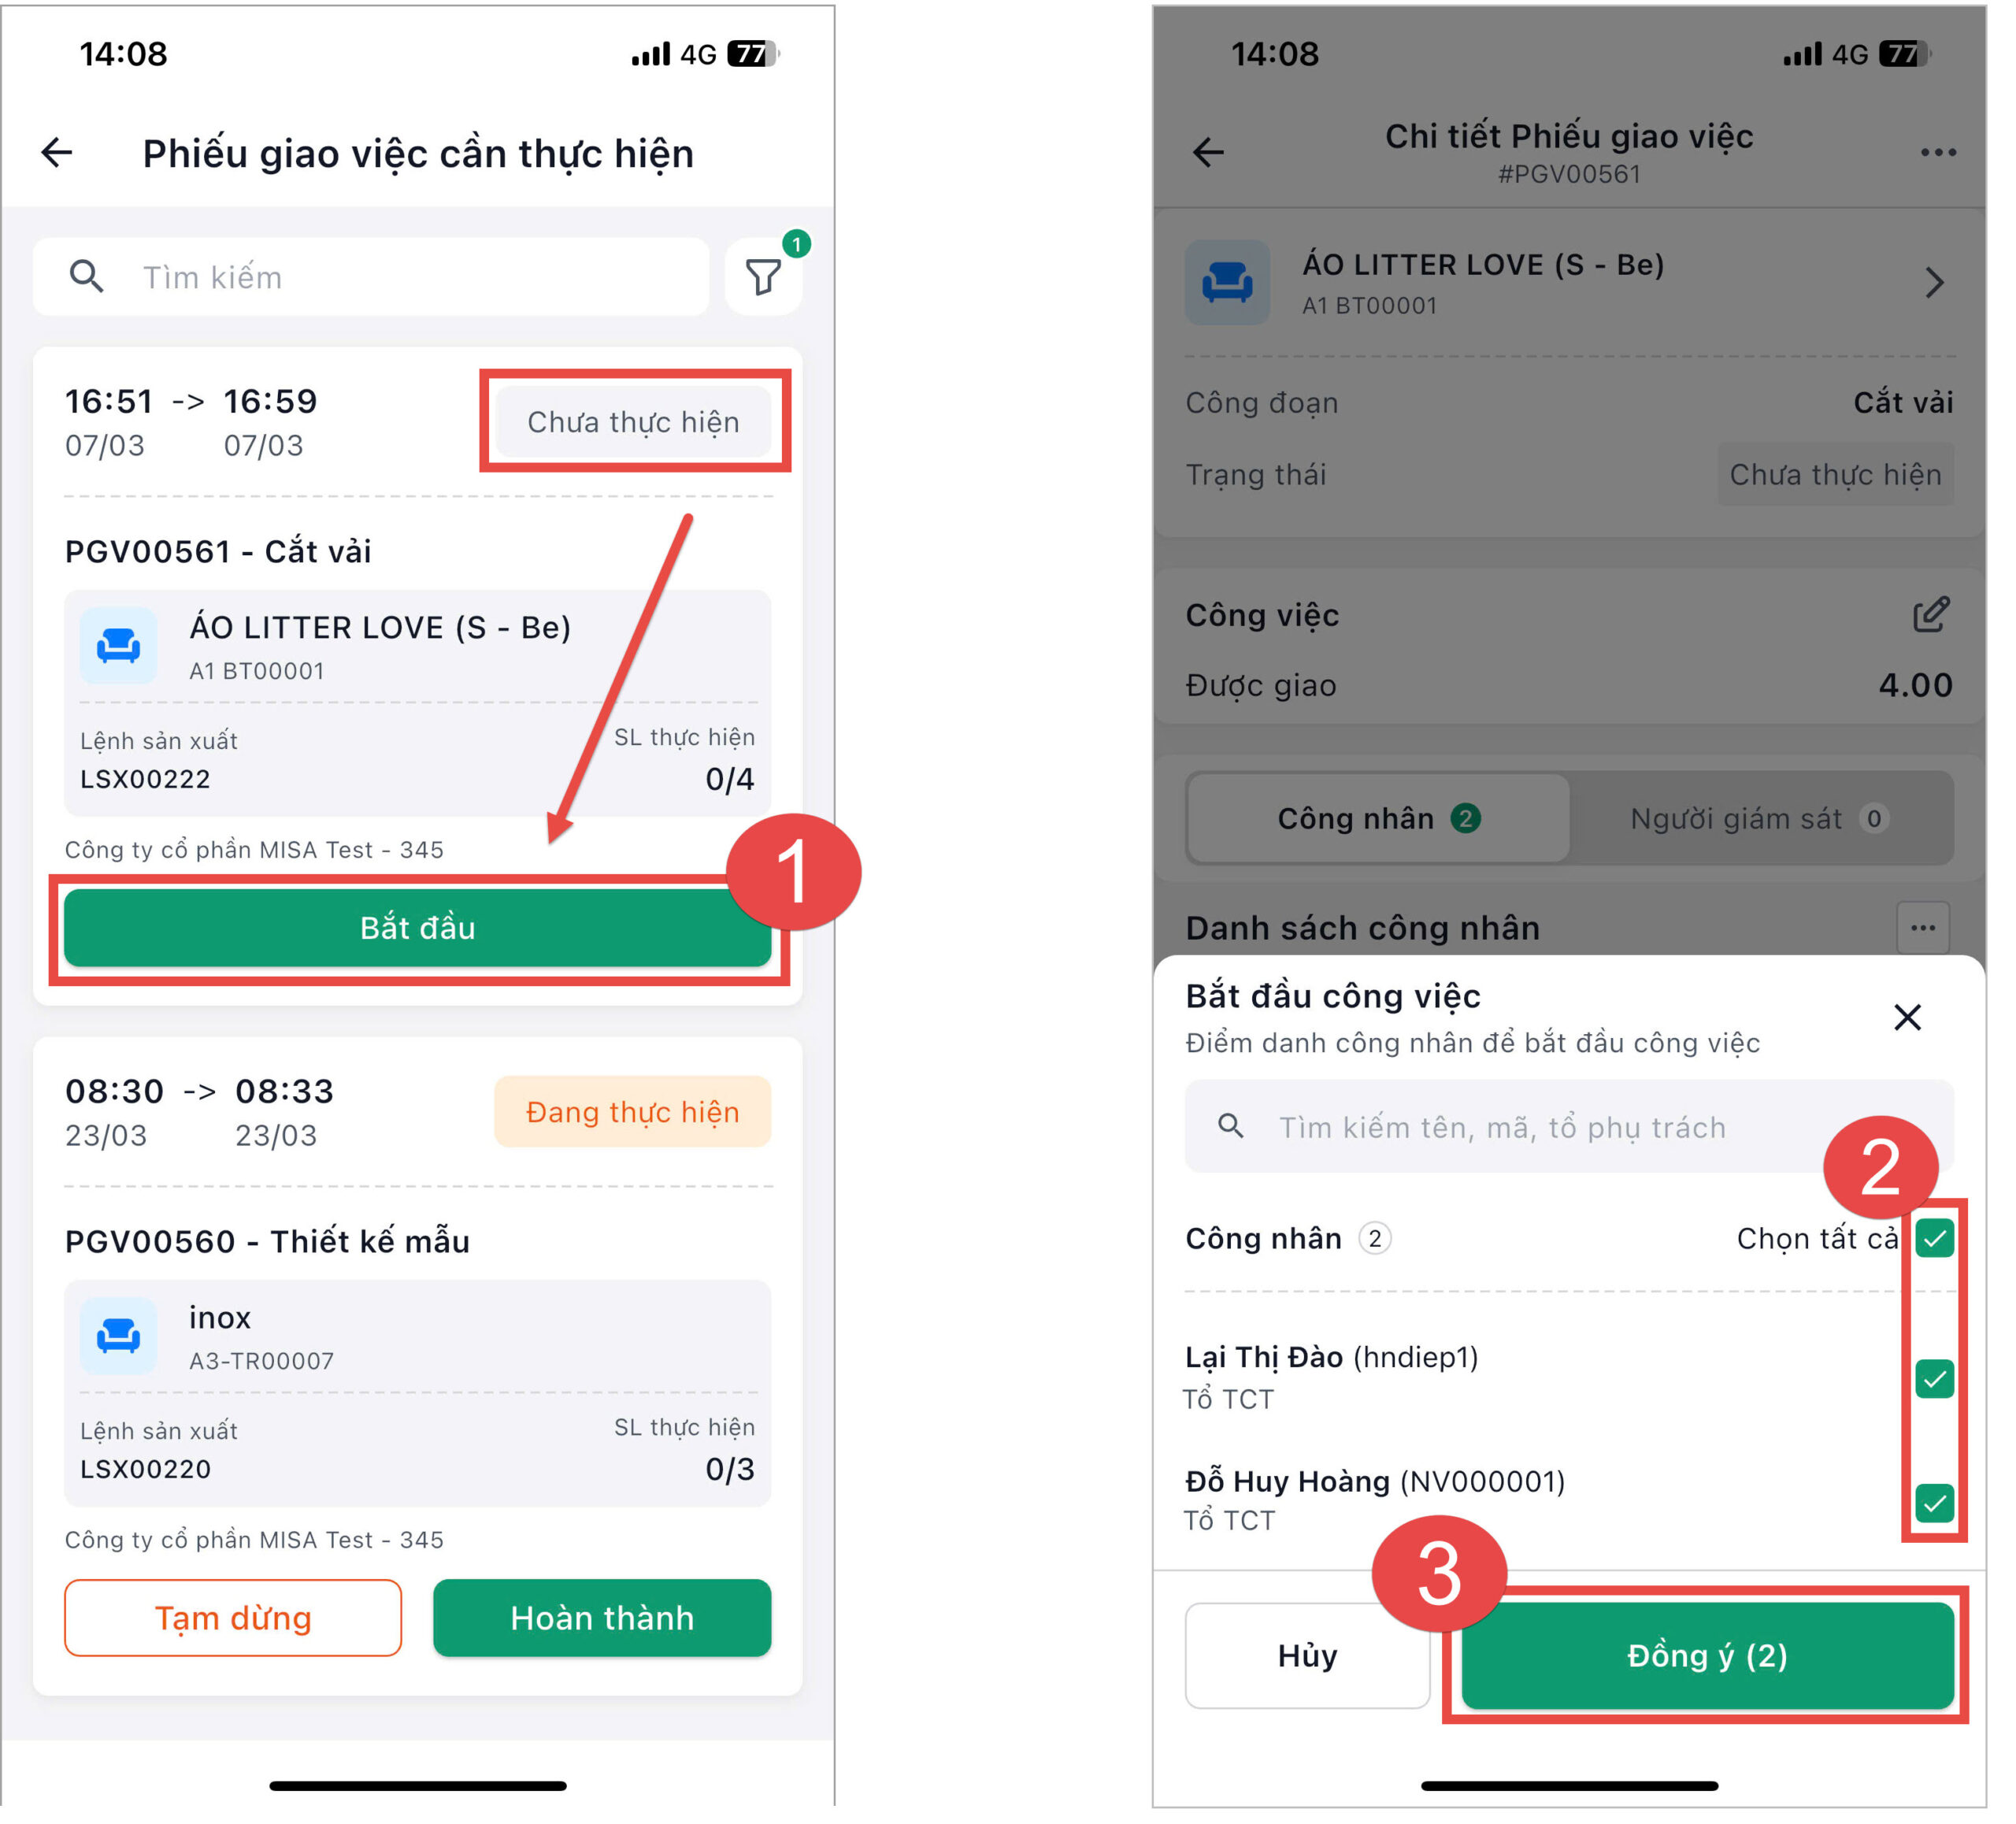The height and width of the screenshot is (1824, 2016).
Task: Edit the Công việc section with pencil icon
Action: click(x=1931, y=615)
